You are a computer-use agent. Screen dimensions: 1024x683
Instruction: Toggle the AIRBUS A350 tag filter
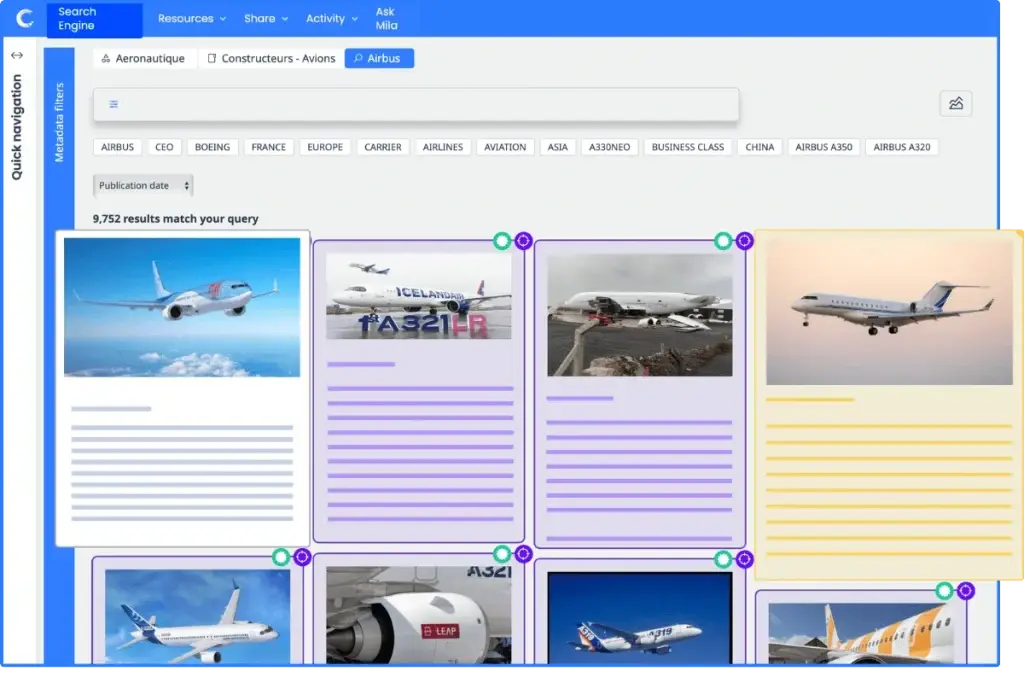pos(824,147)
